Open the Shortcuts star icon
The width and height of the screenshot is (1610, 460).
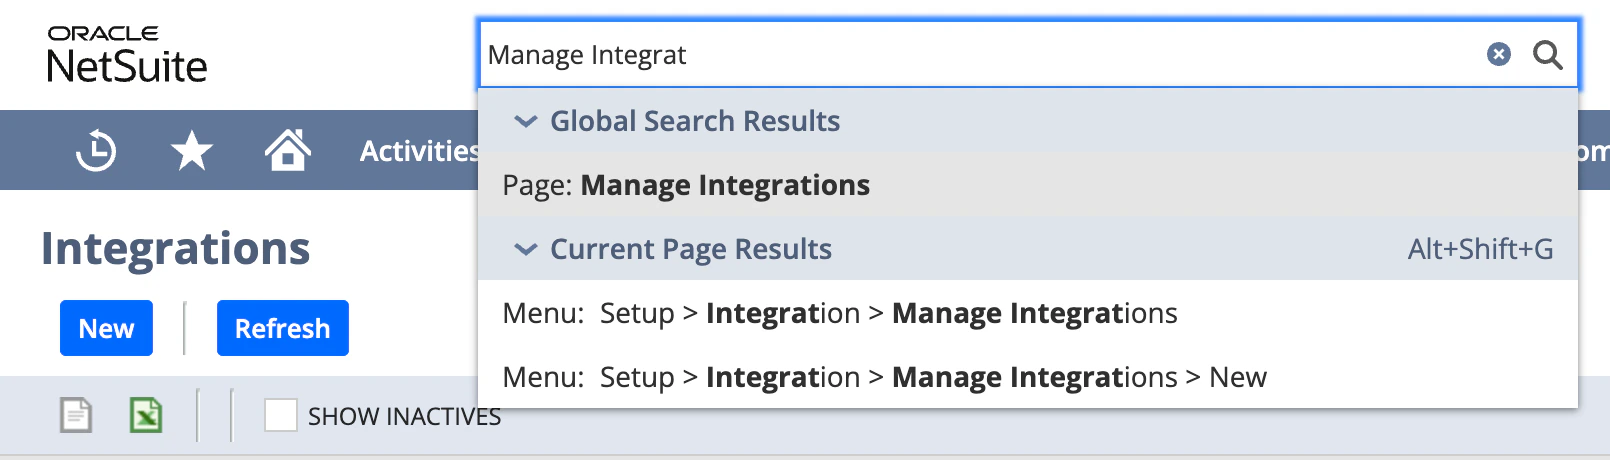tap(191, 151)
